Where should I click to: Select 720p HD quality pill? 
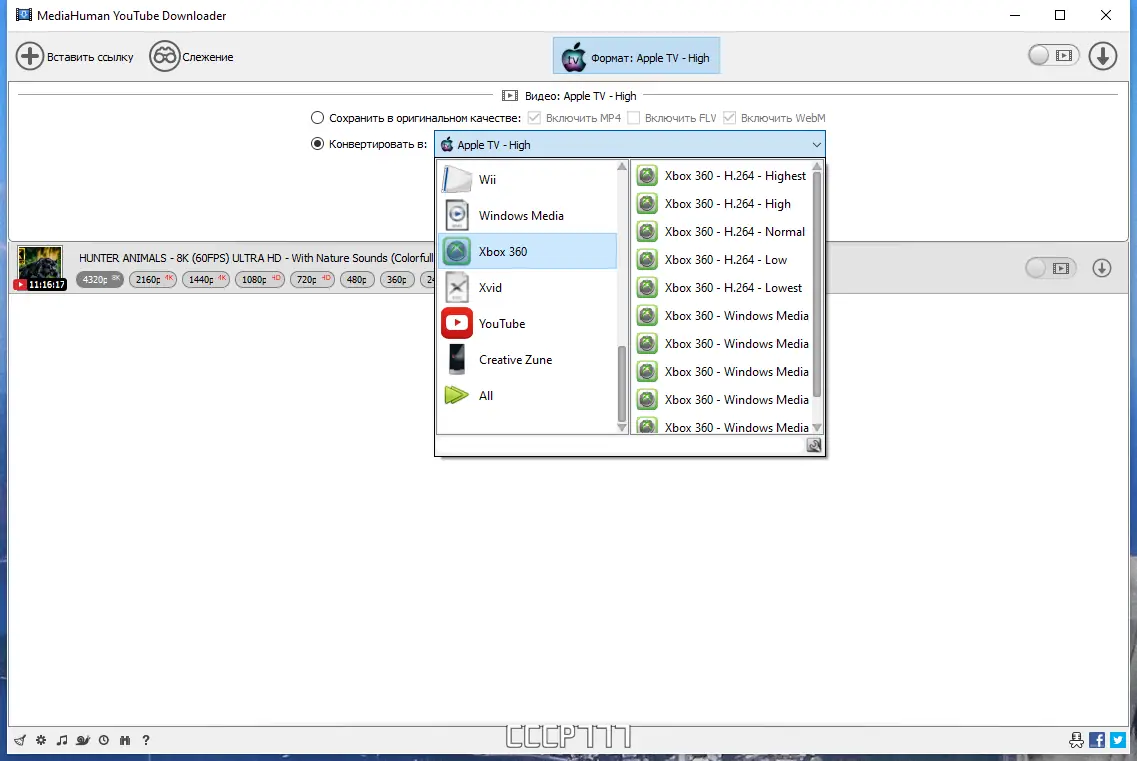point(312,279)
